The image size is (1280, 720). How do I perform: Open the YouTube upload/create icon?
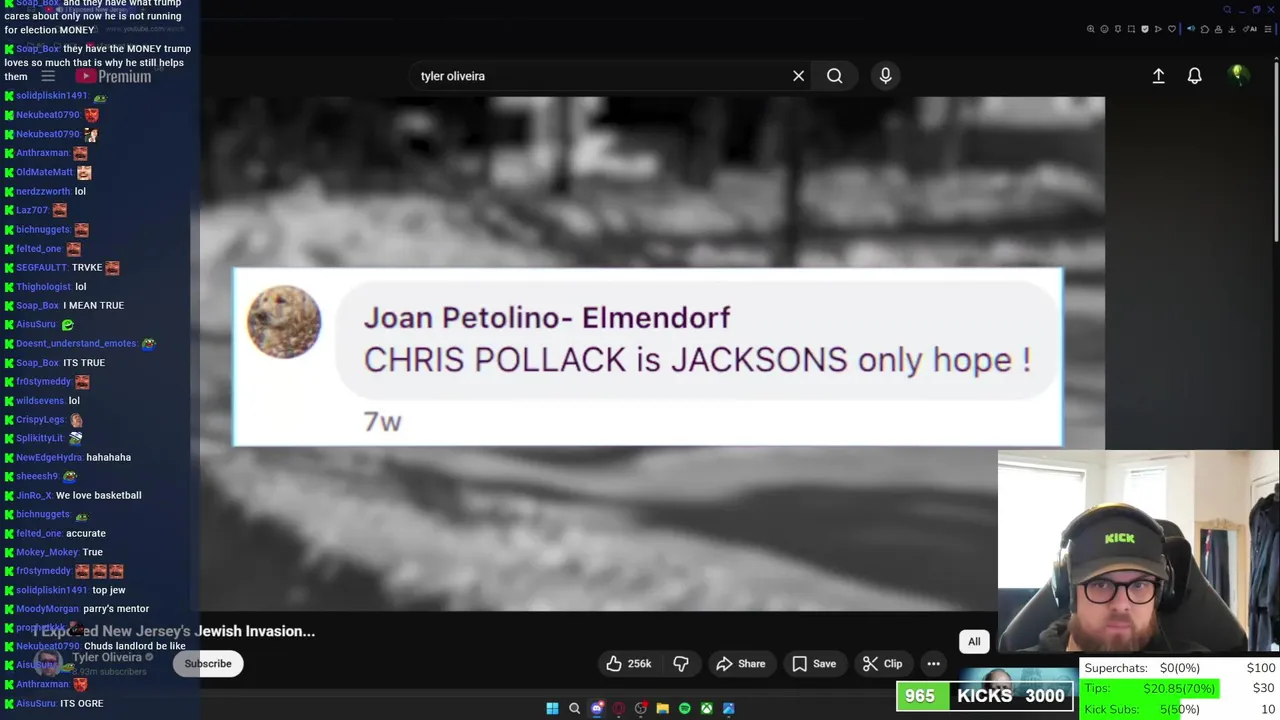1158,76
